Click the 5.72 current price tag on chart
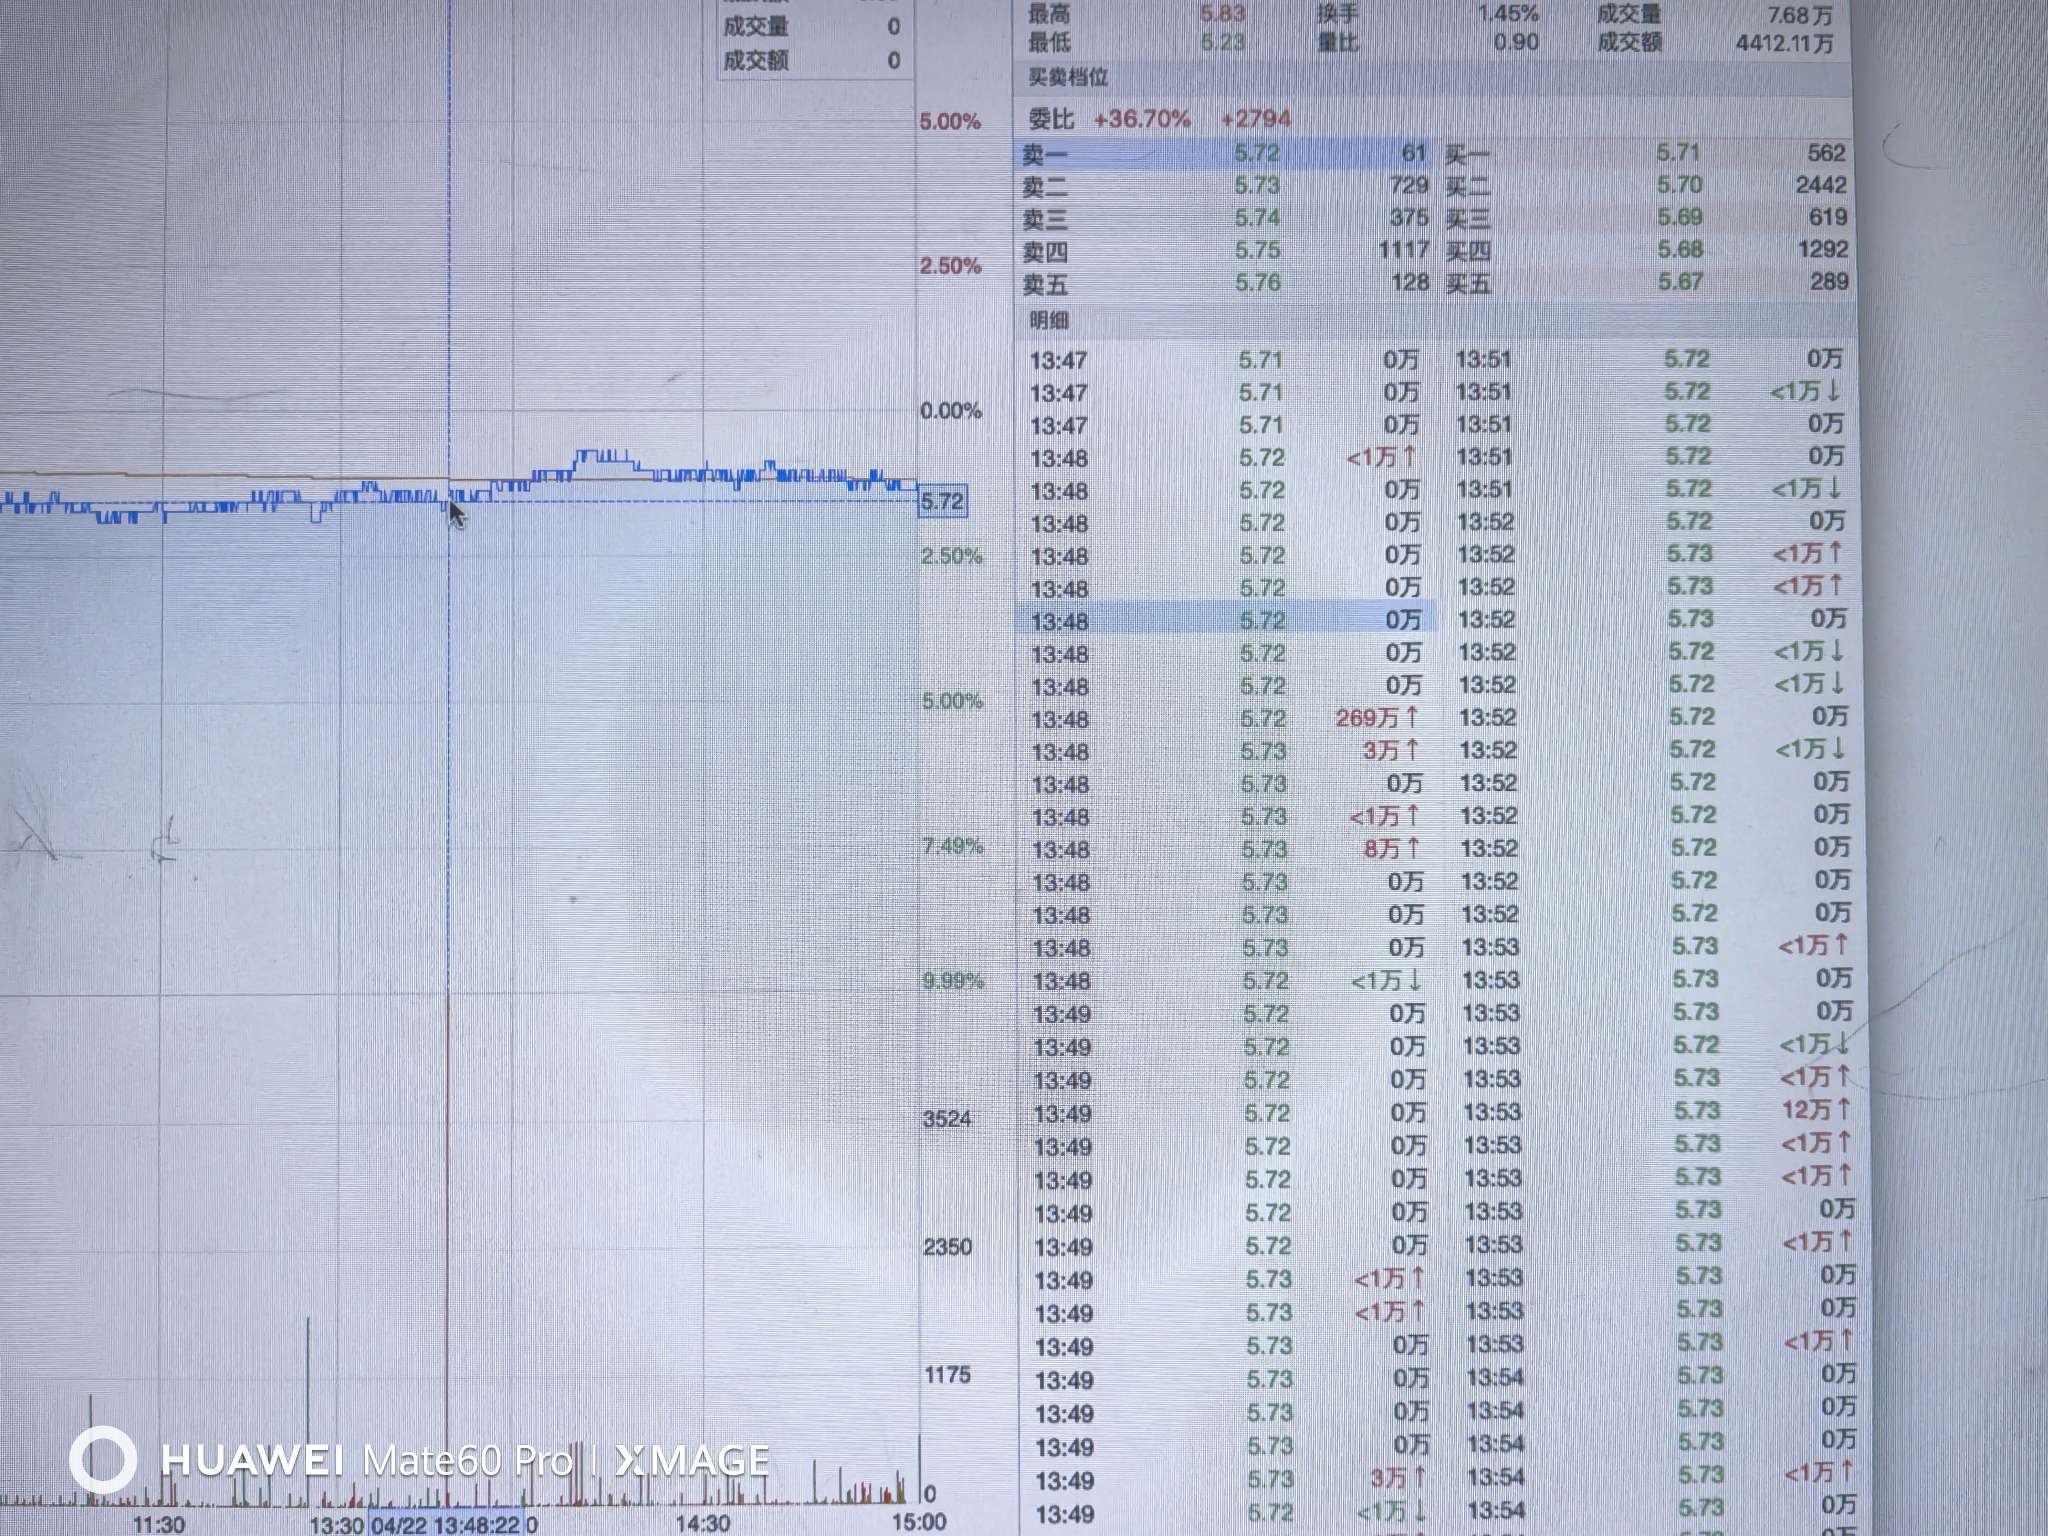 [942, 501]
